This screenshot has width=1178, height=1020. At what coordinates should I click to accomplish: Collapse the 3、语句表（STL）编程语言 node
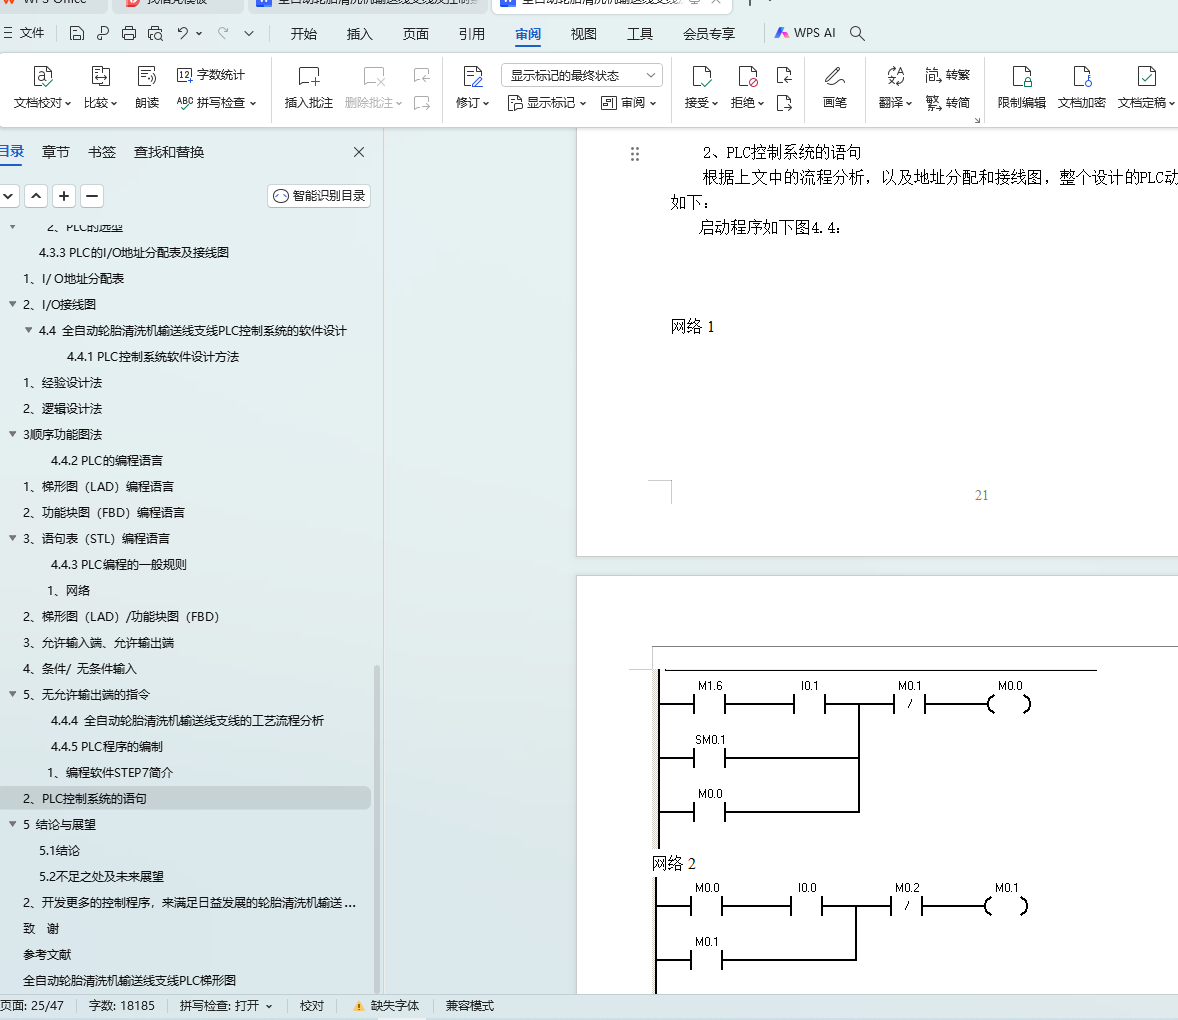pyautogui.click(x=13, y=538)
